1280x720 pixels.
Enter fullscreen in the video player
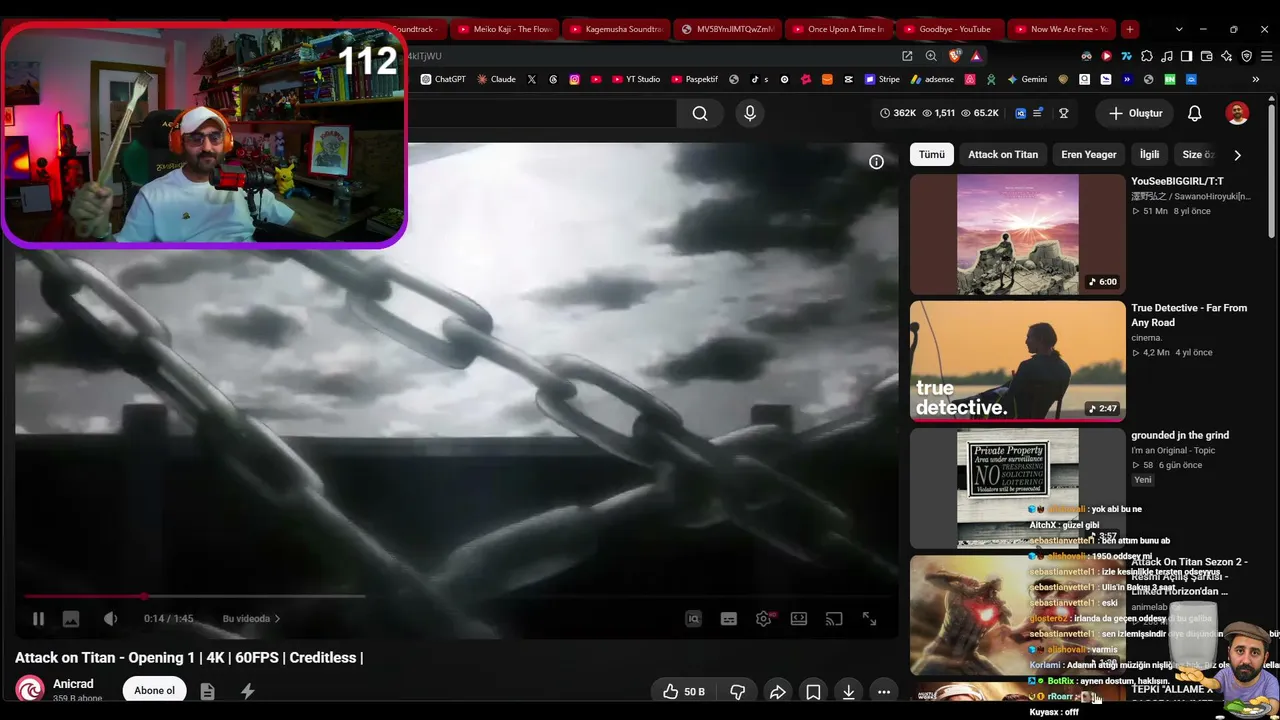tap(869, 619)
